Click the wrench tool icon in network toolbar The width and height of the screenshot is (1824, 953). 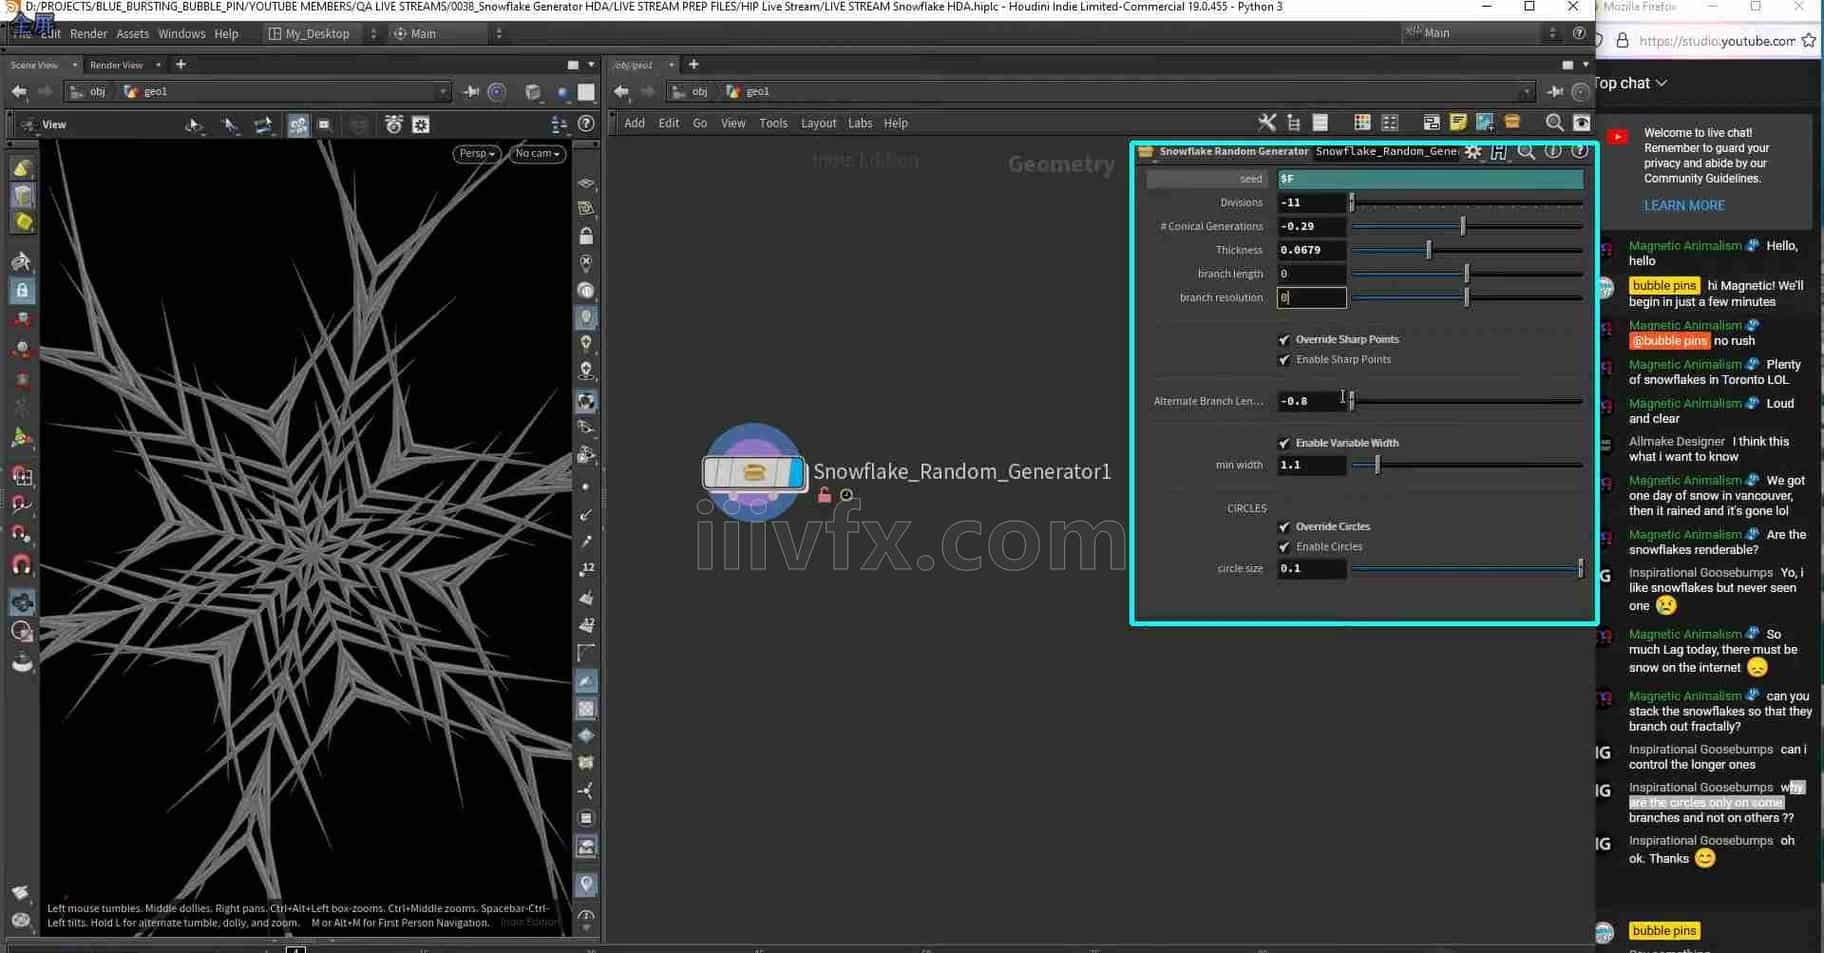1267,123
